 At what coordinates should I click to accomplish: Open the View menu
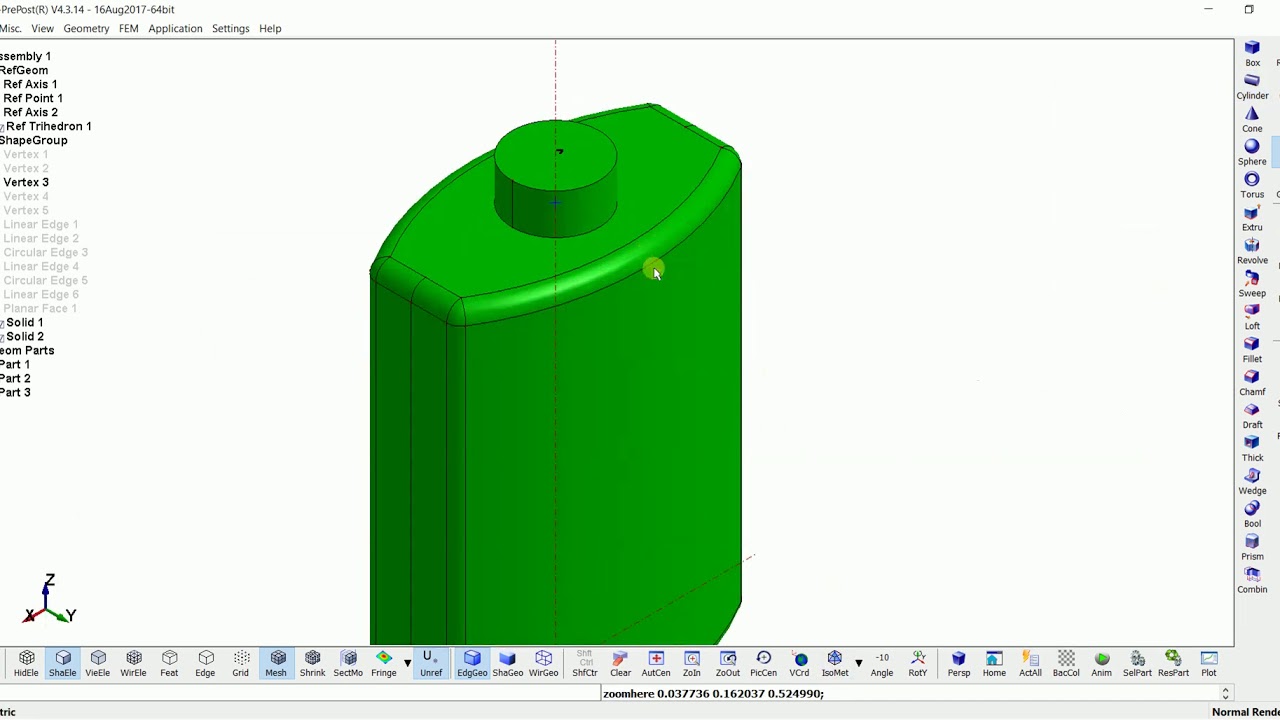(42, 28)
